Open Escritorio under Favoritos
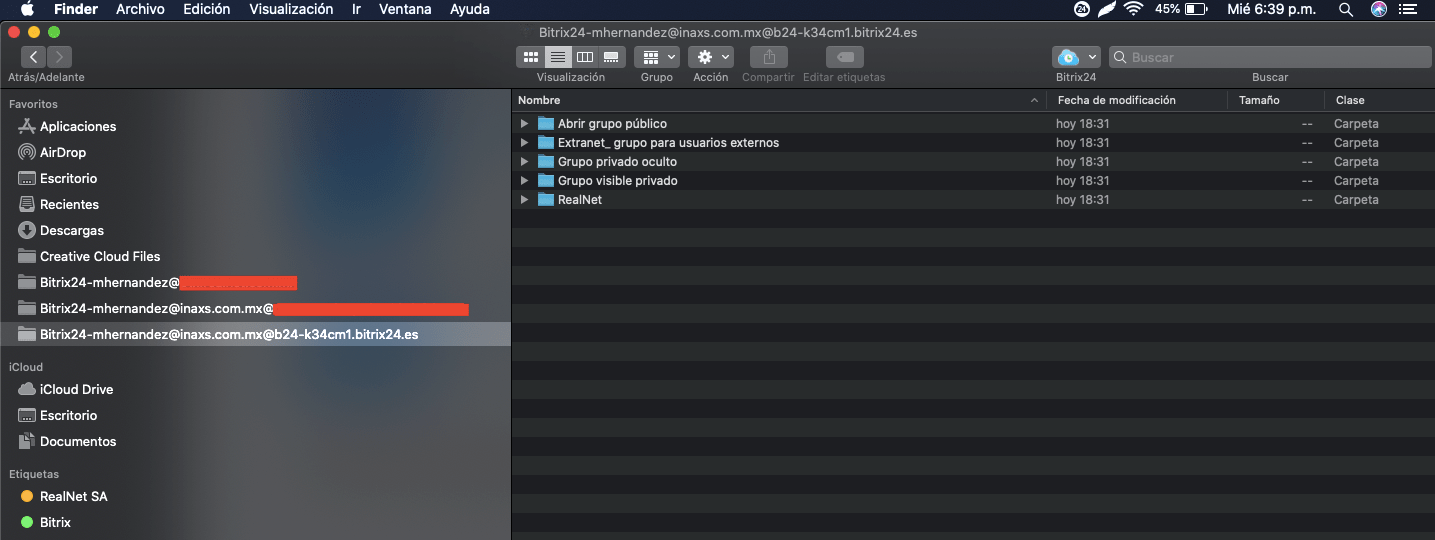 pos(69,179)
